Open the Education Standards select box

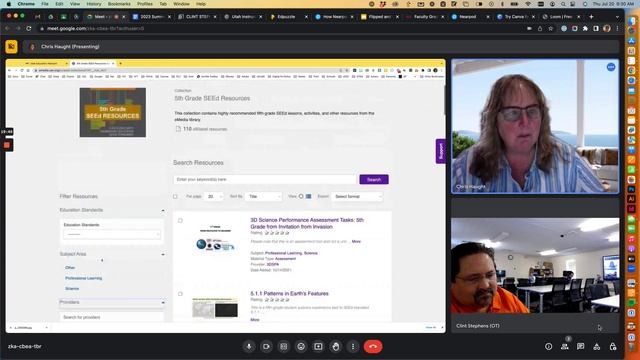click(111, 235)
